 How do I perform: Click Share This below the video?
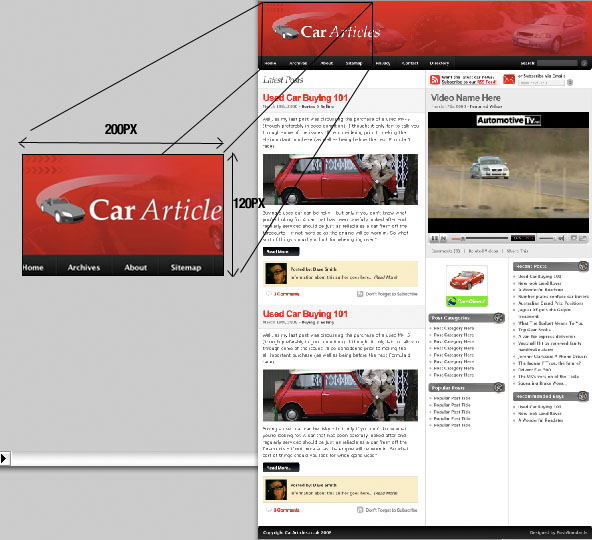pos(518,251)
